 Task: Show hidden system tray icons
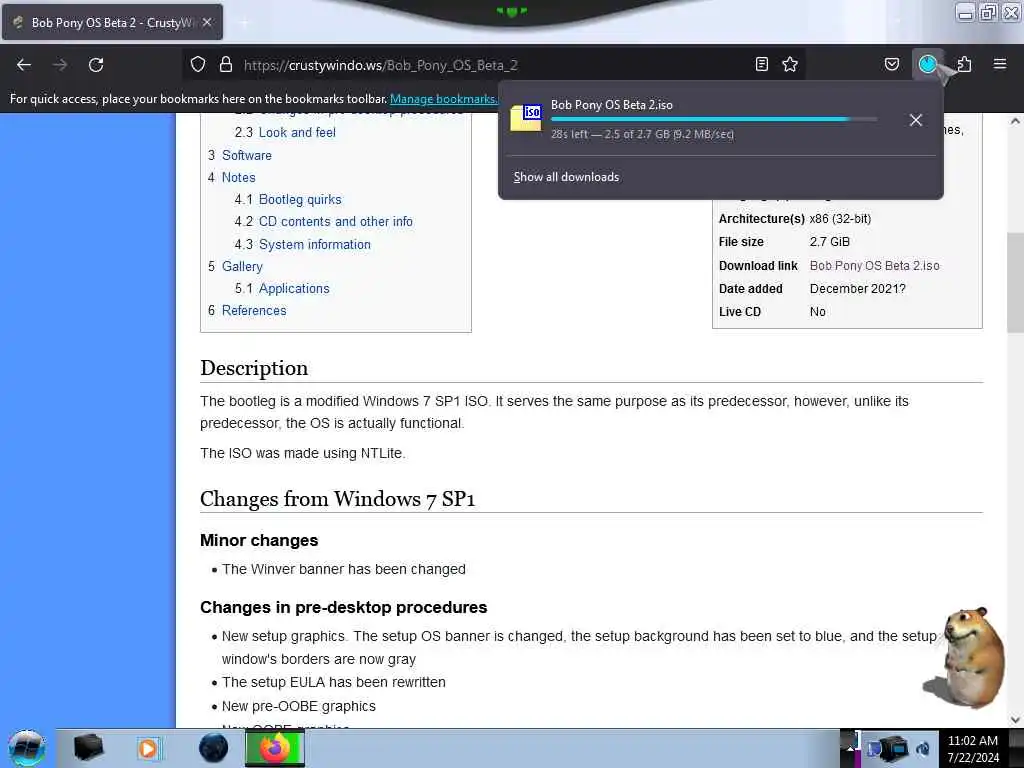[850, 748]
